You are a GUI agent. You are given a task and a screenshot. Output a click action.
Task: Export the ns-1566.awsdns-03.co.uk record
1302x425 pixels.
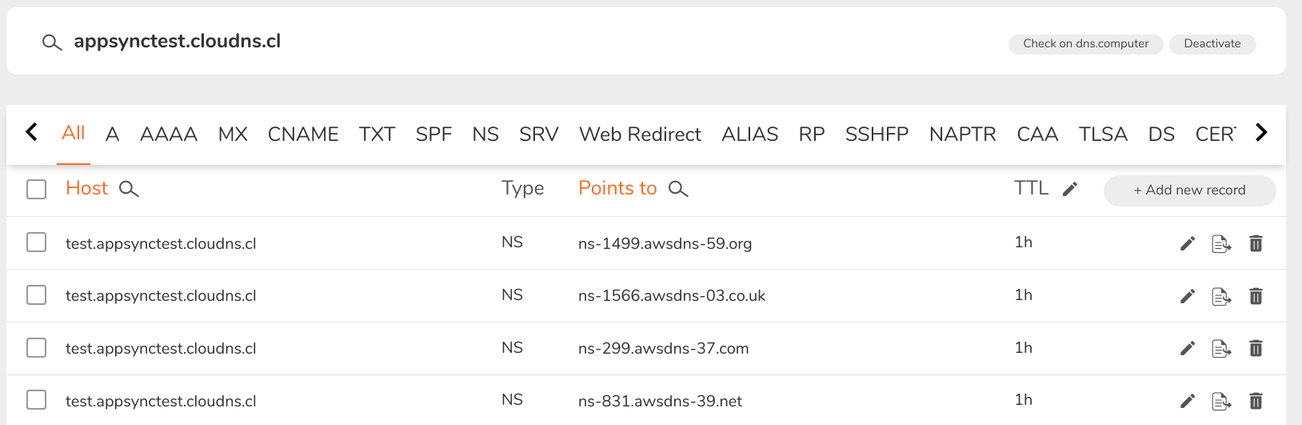point(1221,296)
